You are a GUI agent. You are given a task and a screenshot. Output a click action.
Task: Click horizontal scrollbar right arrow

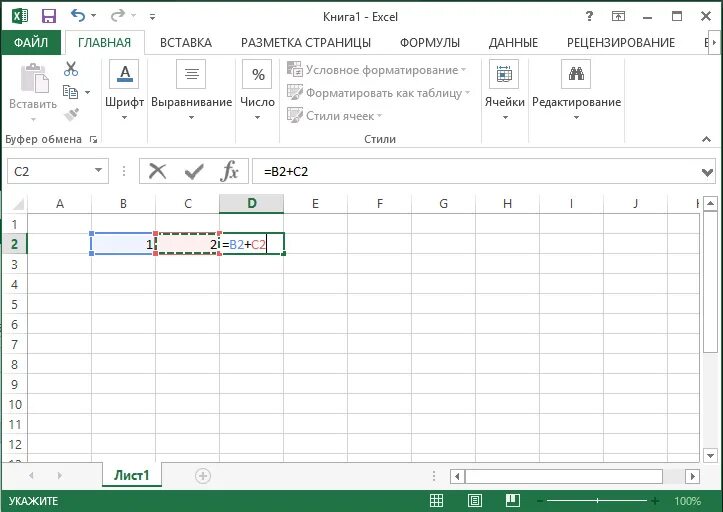point(692,476)
